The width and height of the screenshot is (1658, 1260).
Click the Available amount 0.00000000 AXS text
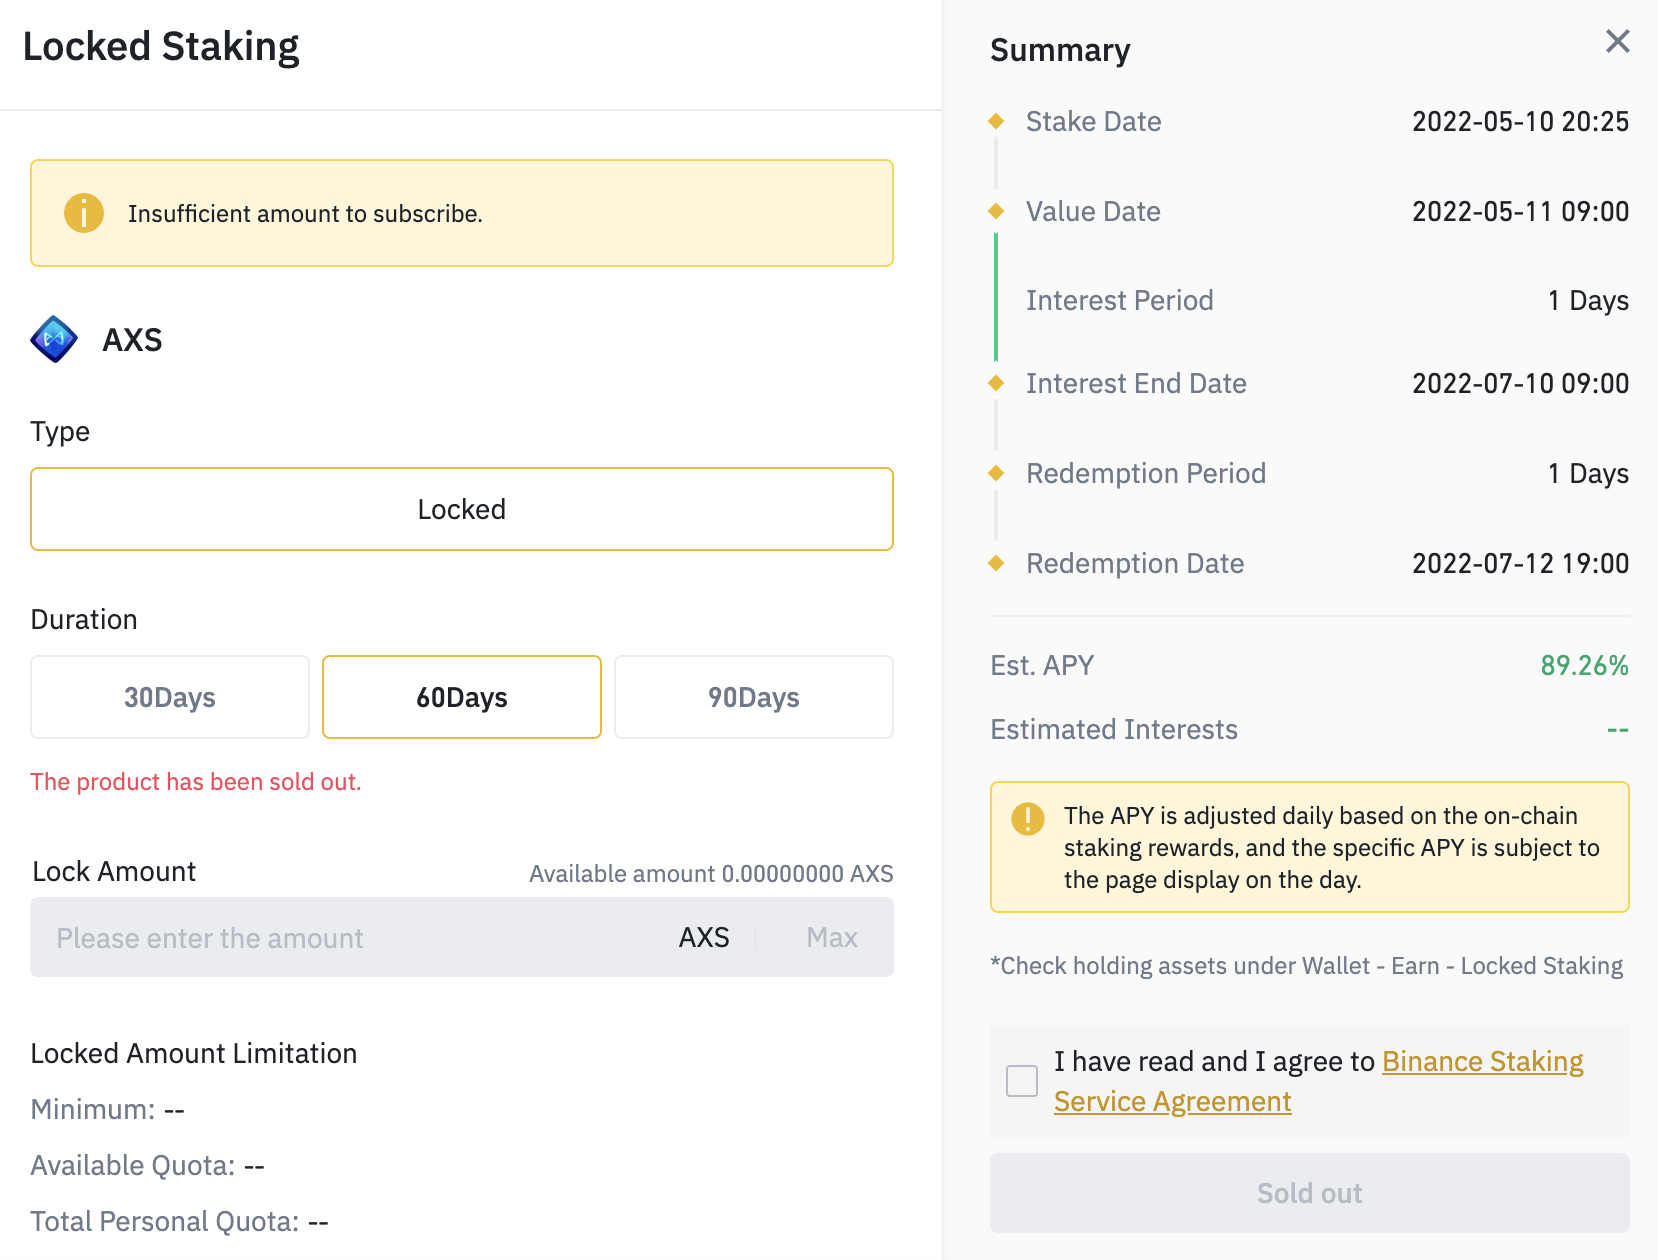(x=711, y=874)
